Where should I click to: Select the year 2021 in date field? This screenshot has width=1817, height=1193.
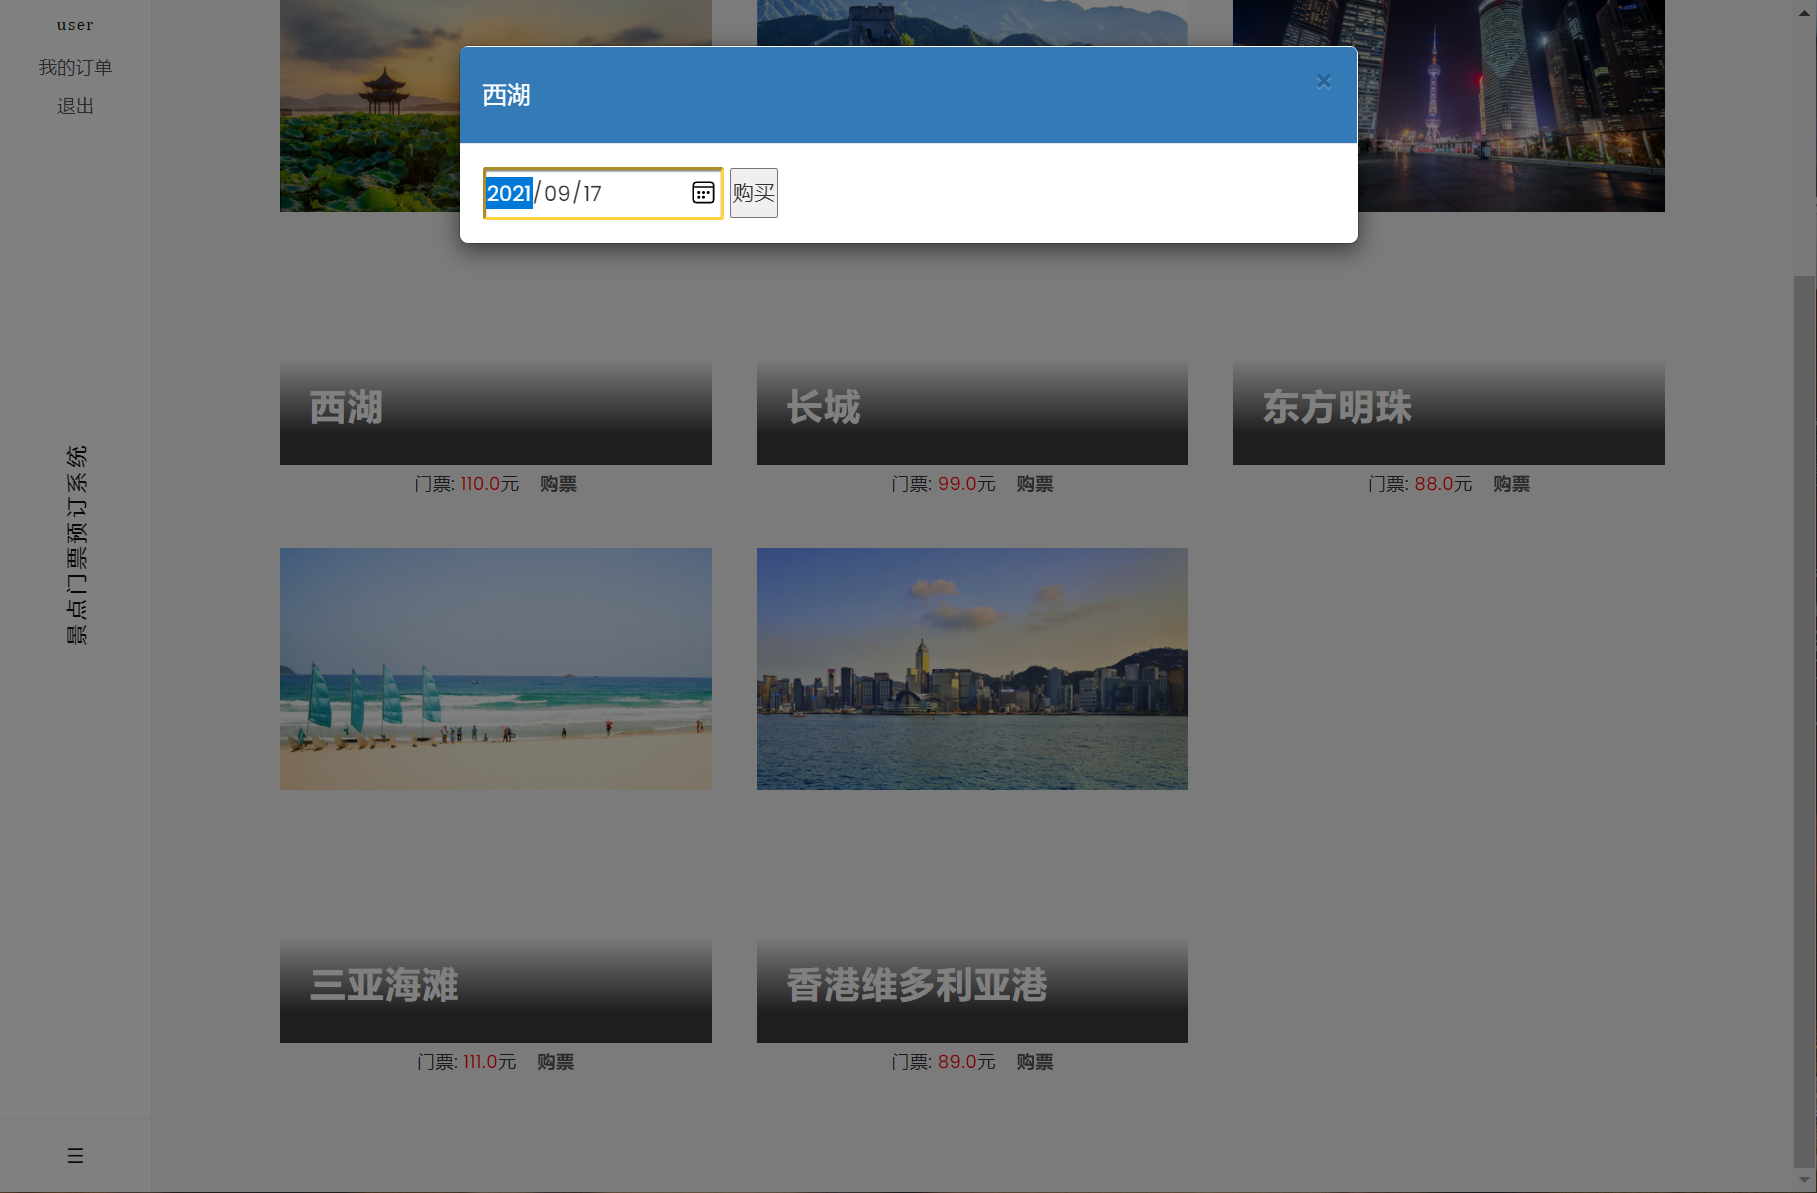[509, 193]
